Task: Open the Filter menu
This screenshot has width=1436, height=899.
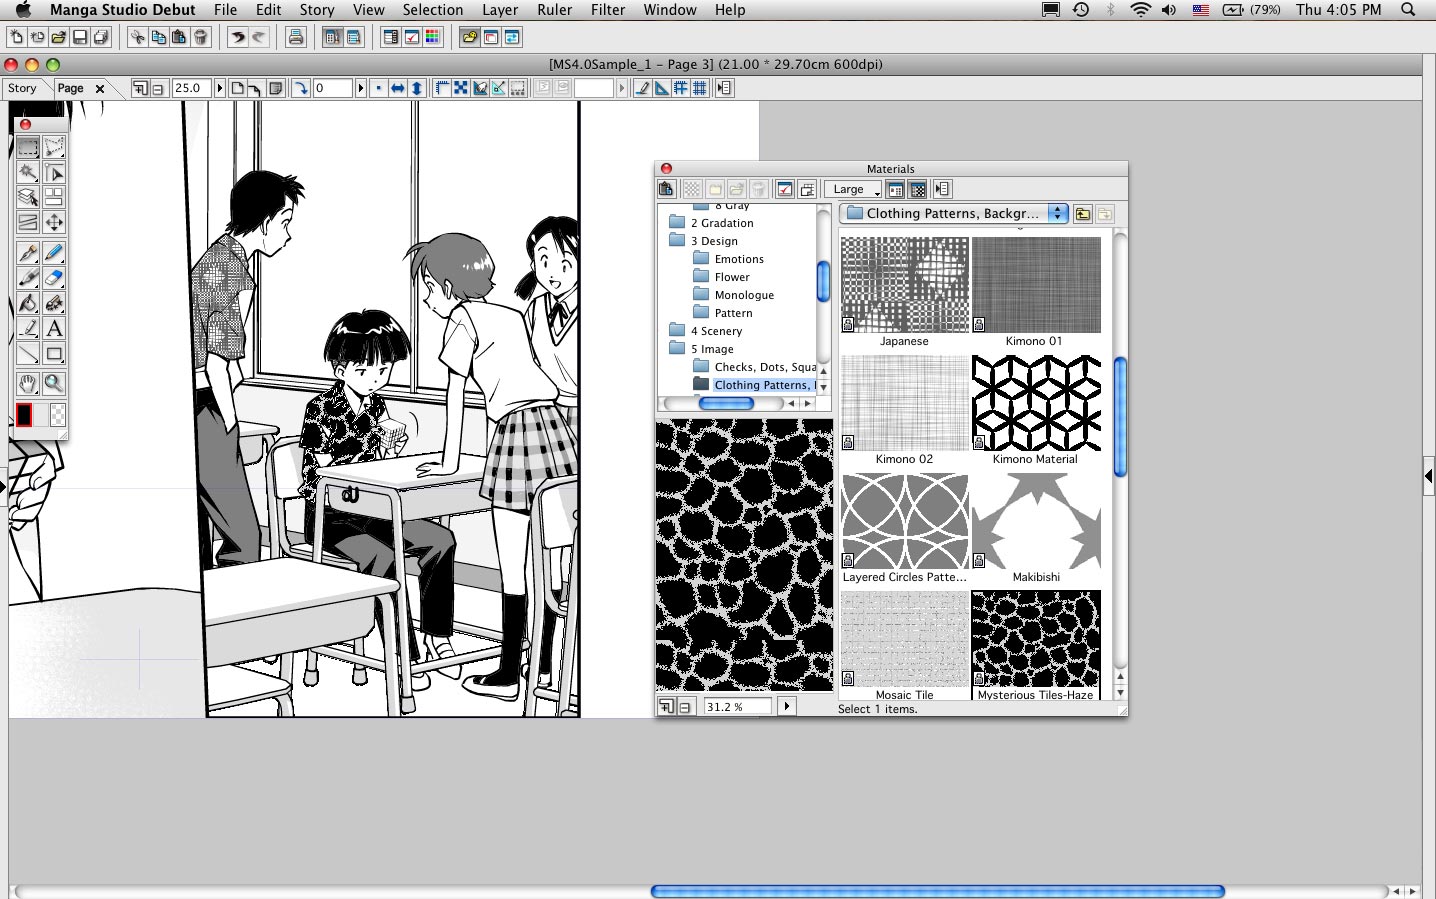Action: (607, 10)
